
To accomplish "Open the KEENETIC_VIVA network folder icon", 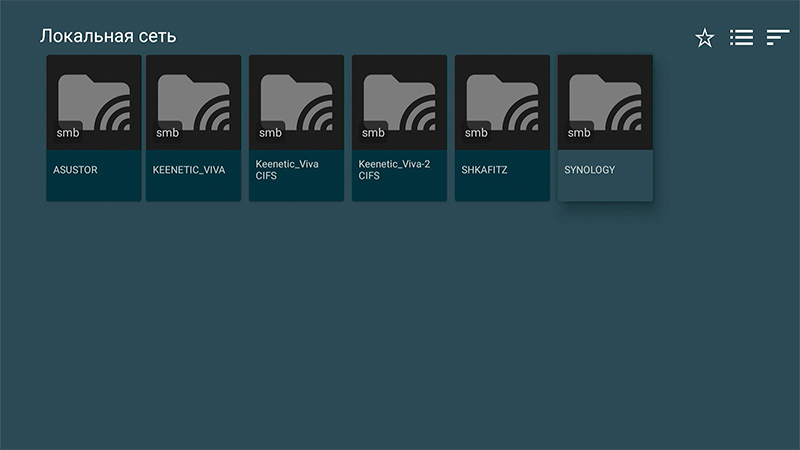I will coord(193,102).
